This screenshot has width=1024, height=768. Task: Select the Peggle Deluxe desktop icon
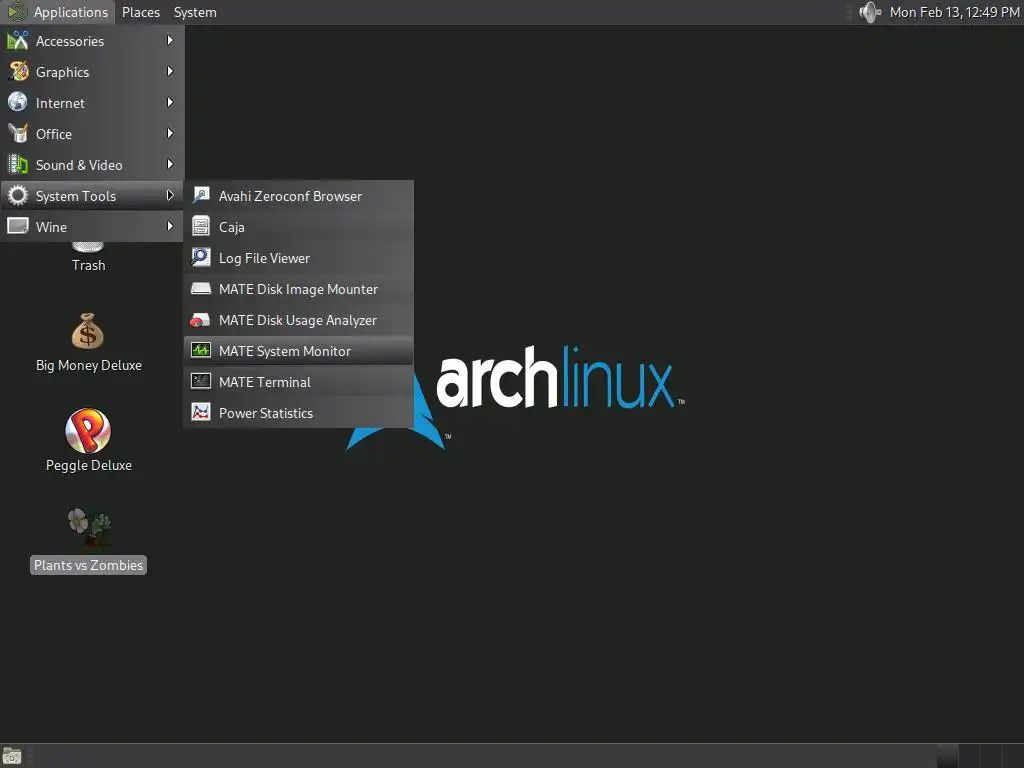coord(88,430)
